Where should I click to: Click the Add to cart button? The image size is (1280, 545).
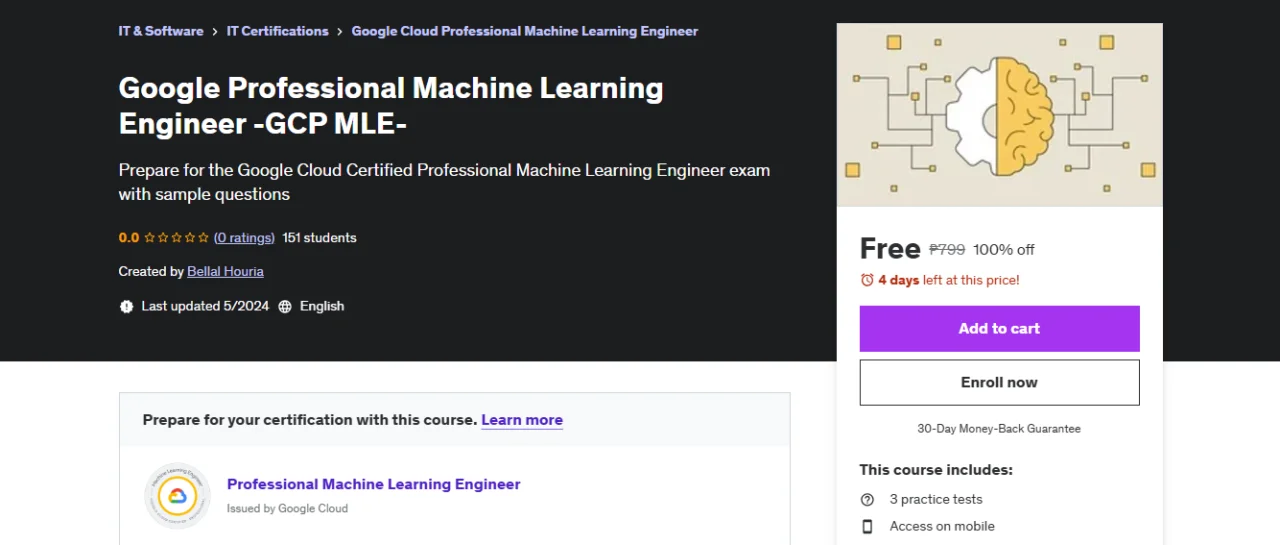pyautogui.click(x=999, y=328)
